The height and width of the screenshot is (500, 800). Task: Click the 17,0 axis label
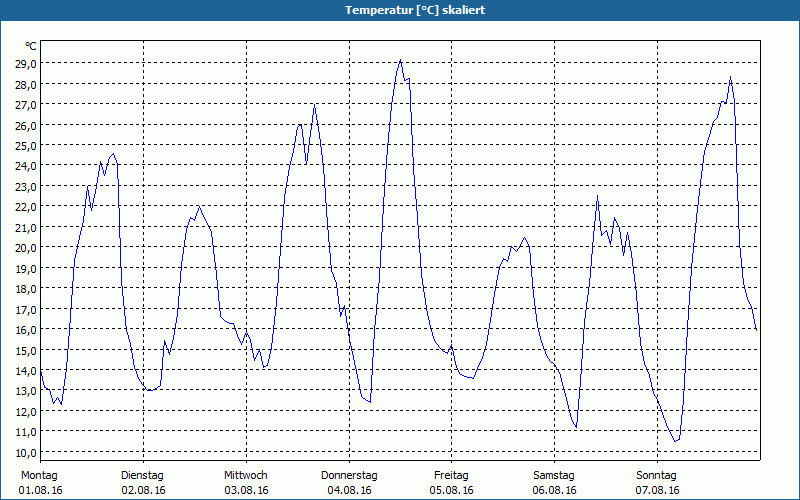coord(26,309)
